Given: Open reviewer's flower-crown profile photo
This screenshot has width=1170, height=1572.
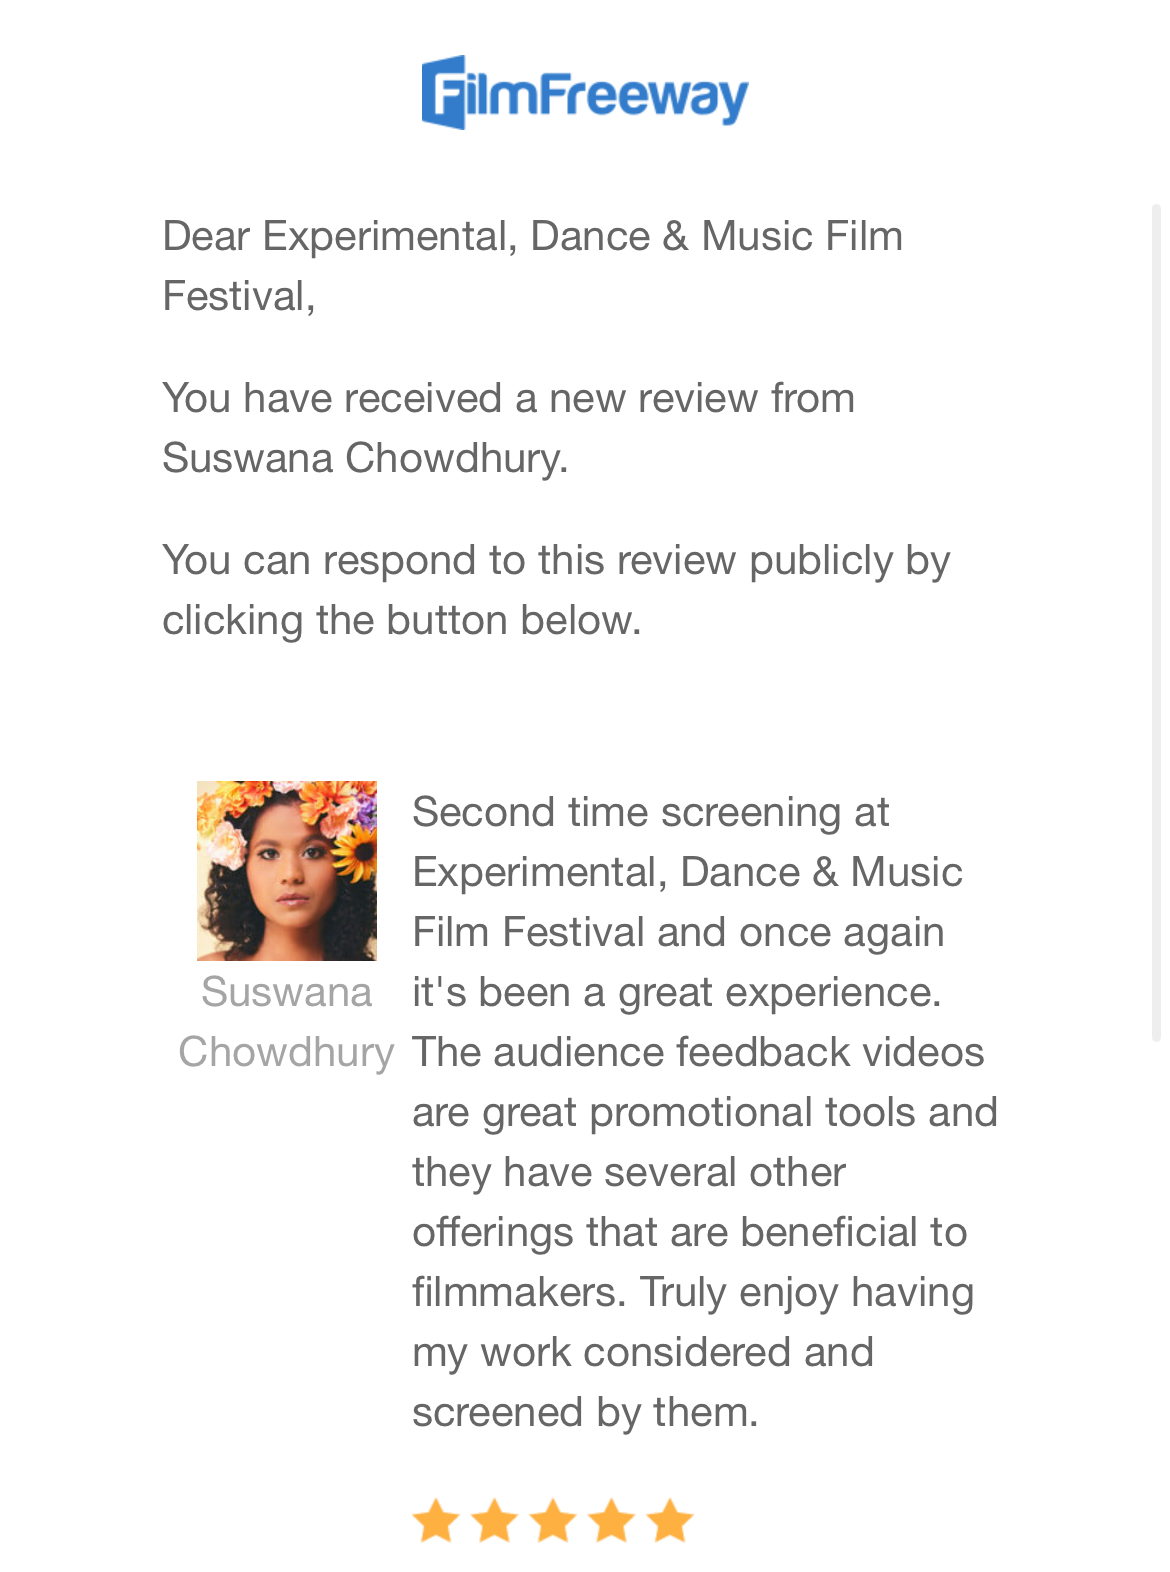Looking at the screenshot, I should point(287,870).
